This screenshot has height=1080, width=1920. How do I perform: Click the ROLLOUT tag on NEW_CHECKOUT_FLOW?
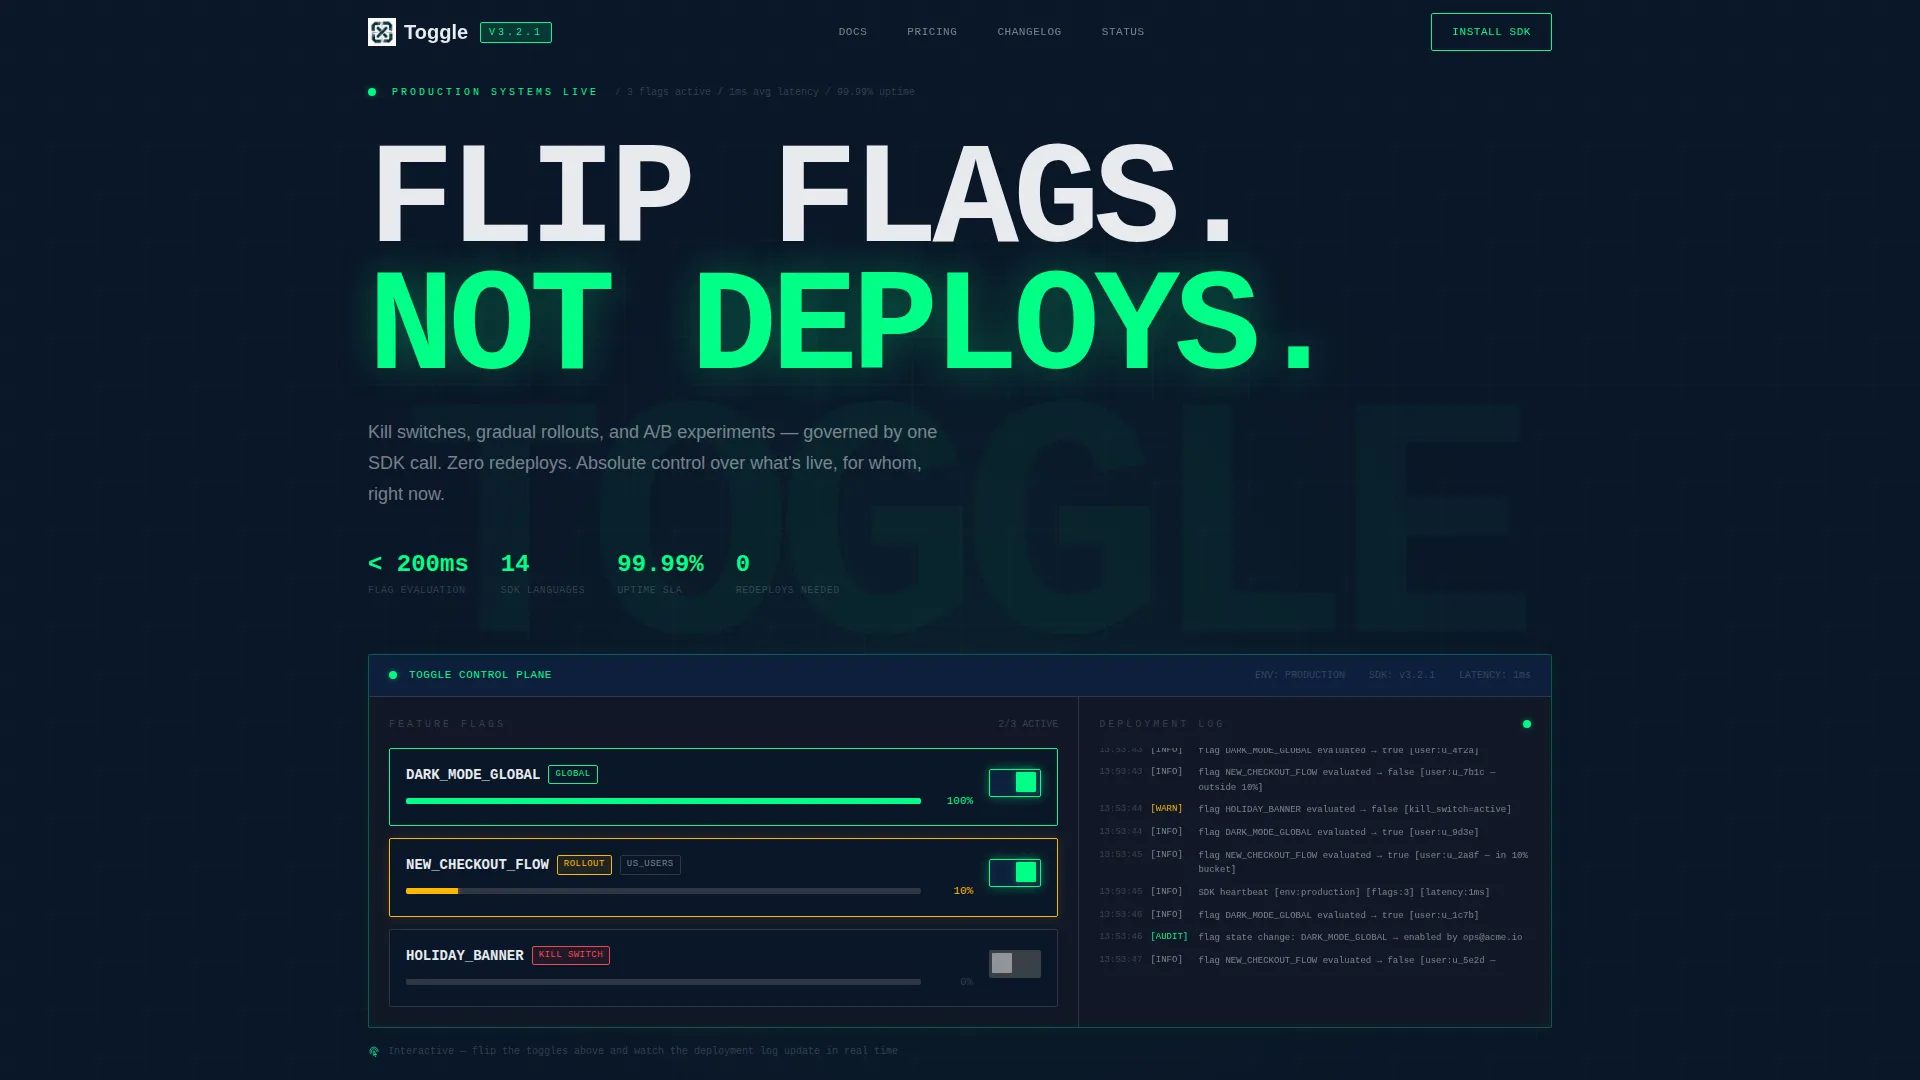coord(584,864)
